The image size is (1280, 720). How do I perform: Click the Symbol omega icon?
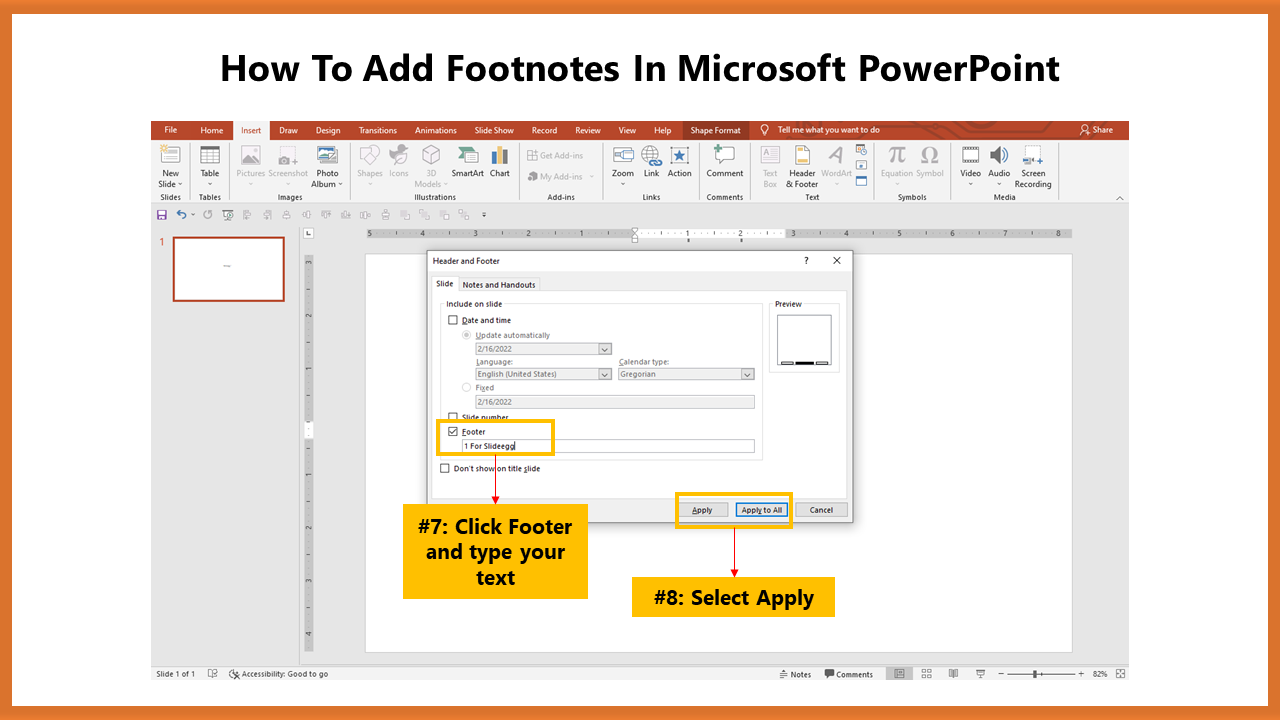(930, 155)
